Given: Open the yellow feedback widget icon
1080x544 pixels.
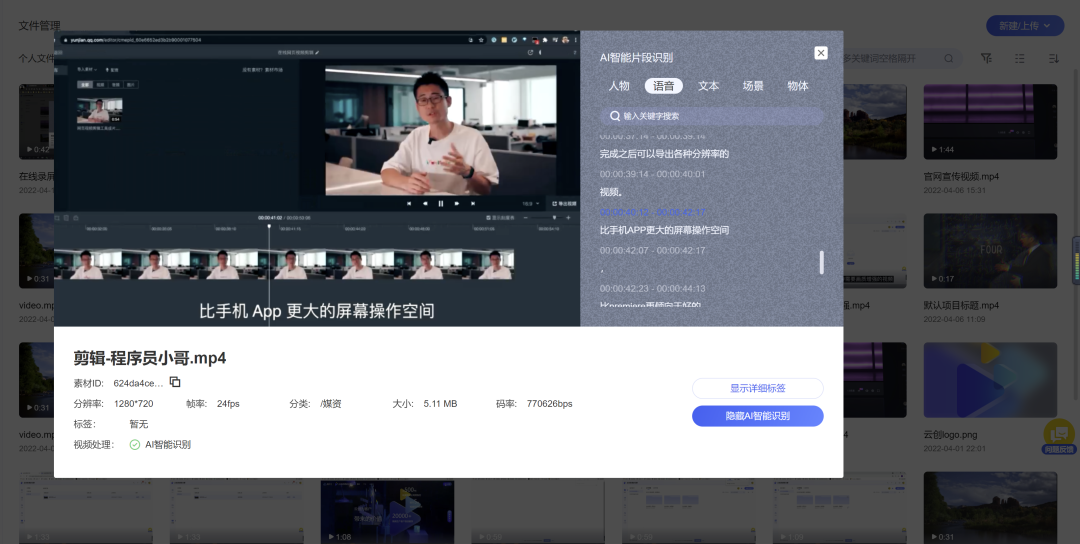Looking at the screenshot, I should [x=1058, y=434].
